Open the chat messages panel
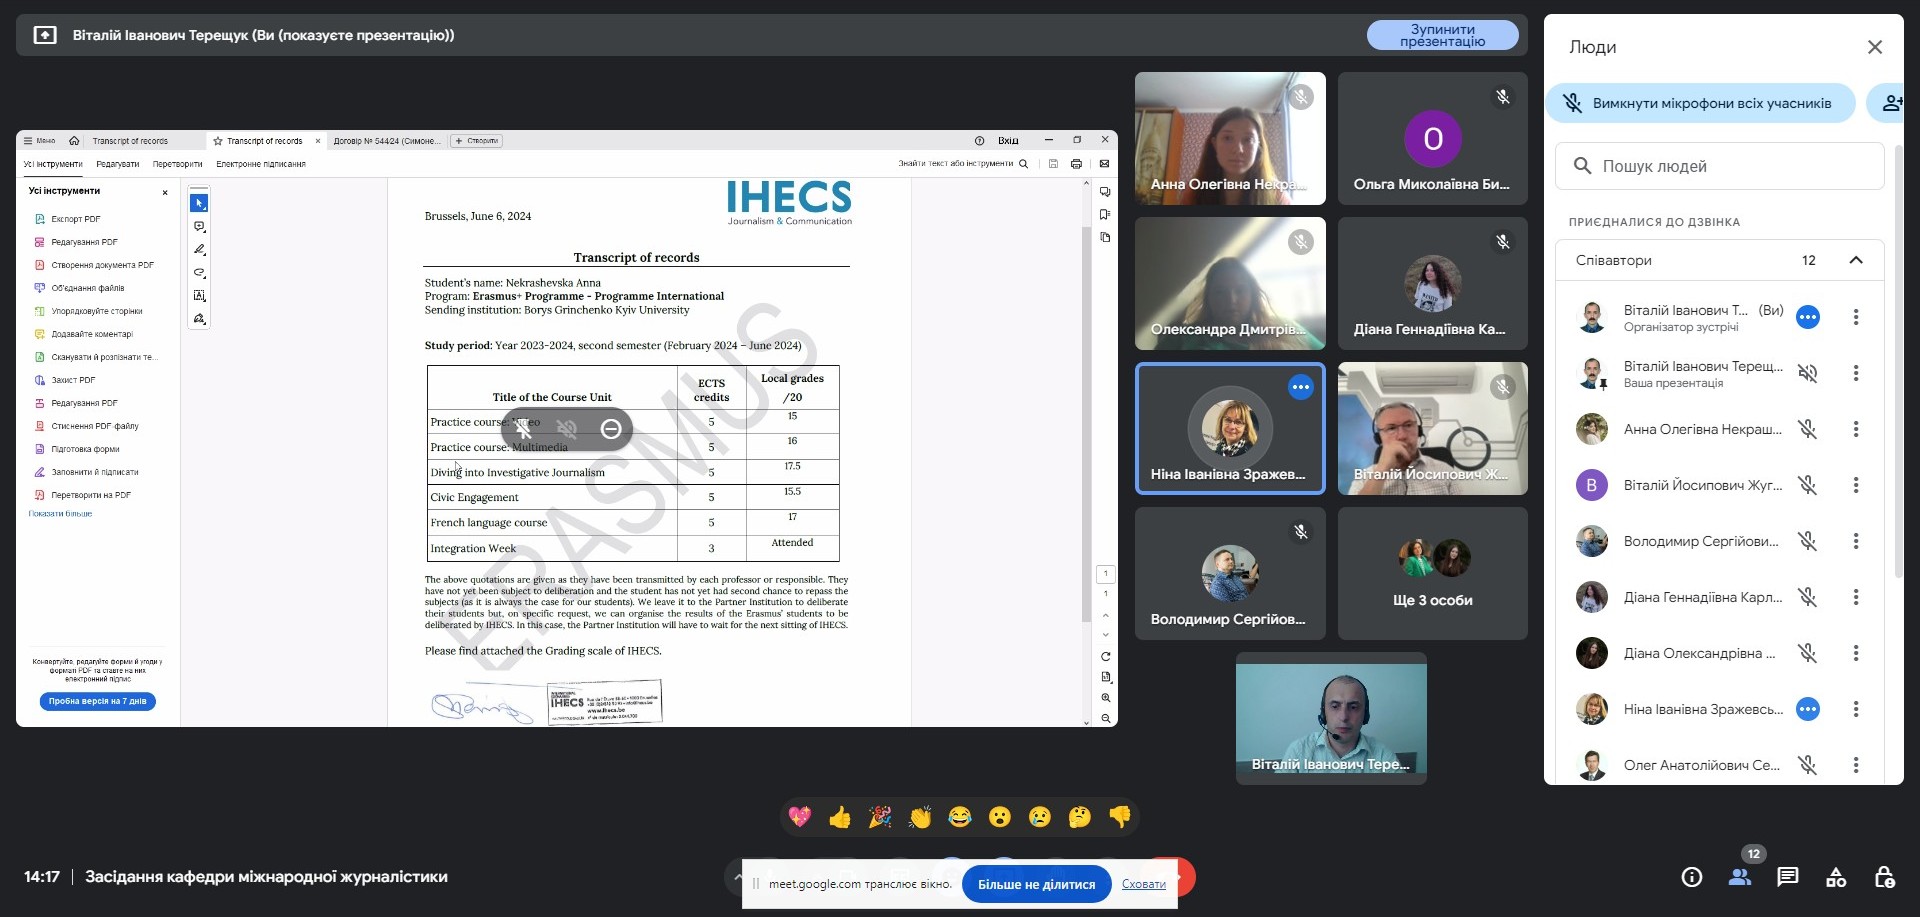 click(x=1787, y=877)
